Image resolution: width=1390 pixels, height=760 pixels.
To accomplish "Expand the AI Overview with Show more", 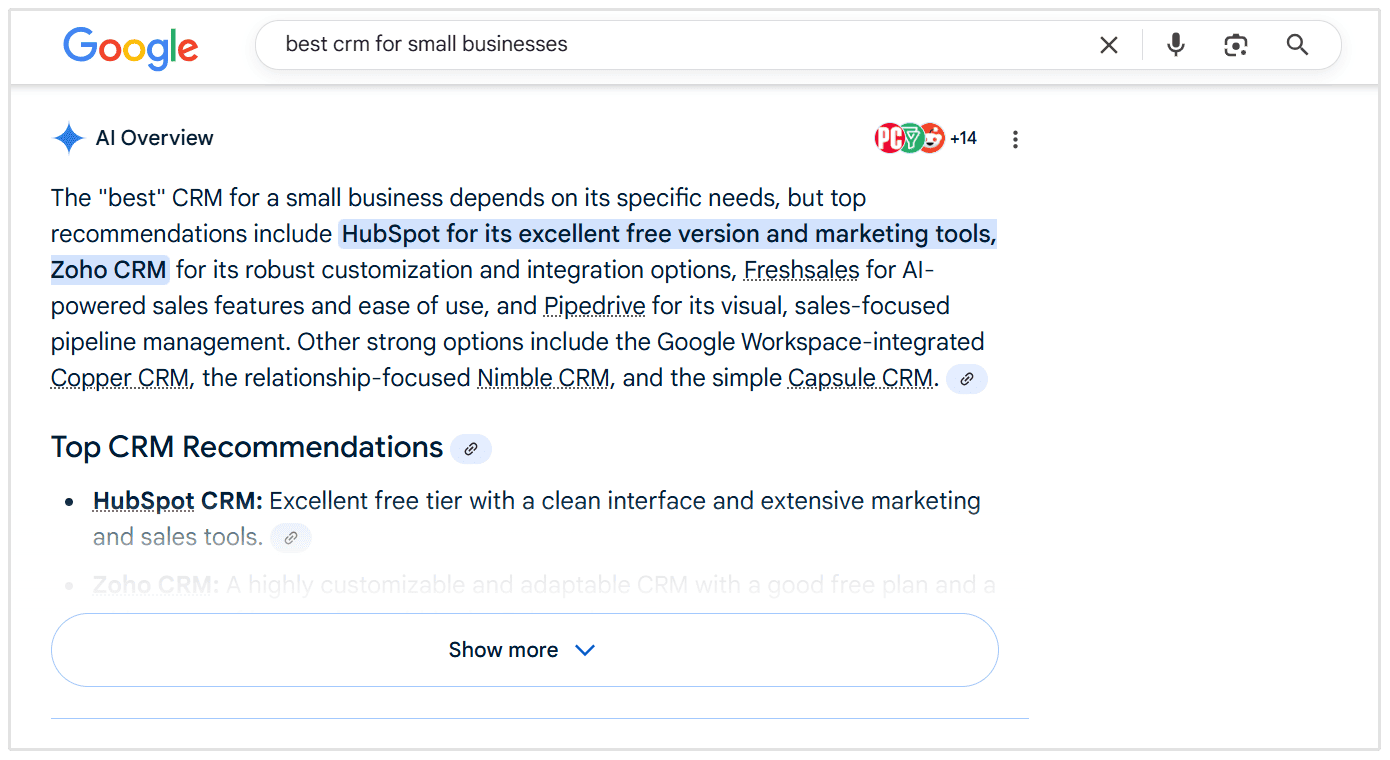I will 503,650.
